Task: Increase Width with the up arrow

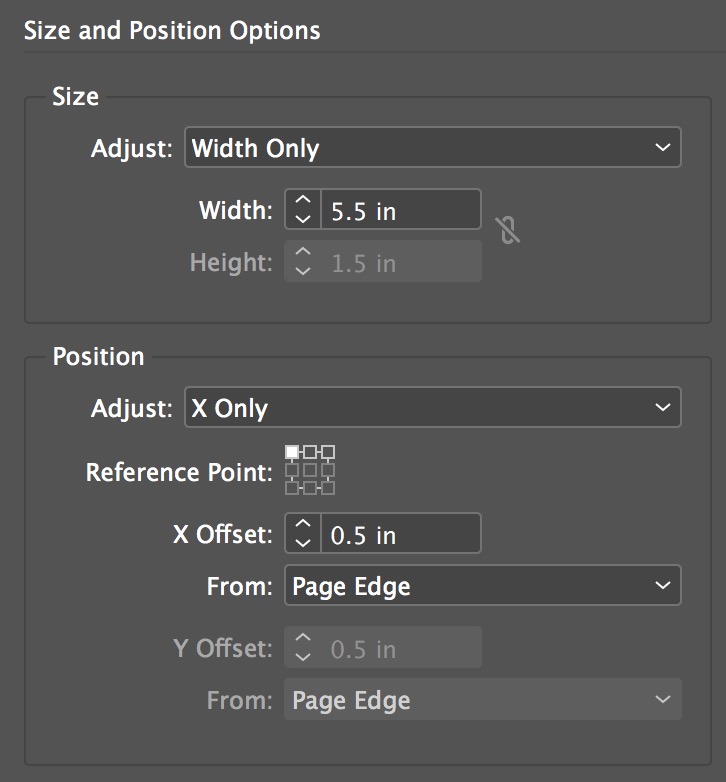Action: point(303,200)
